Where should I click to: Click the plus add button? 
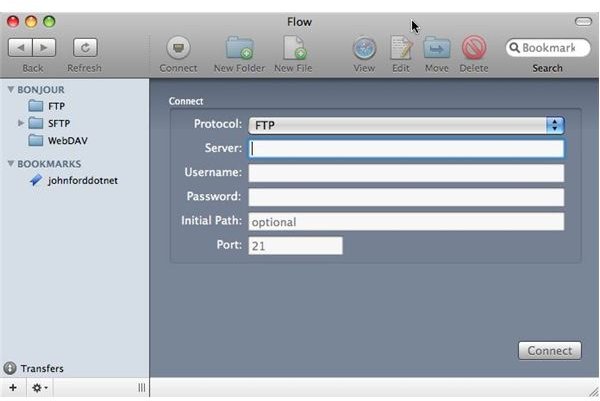pyautogui.click(x=13, y=388)
